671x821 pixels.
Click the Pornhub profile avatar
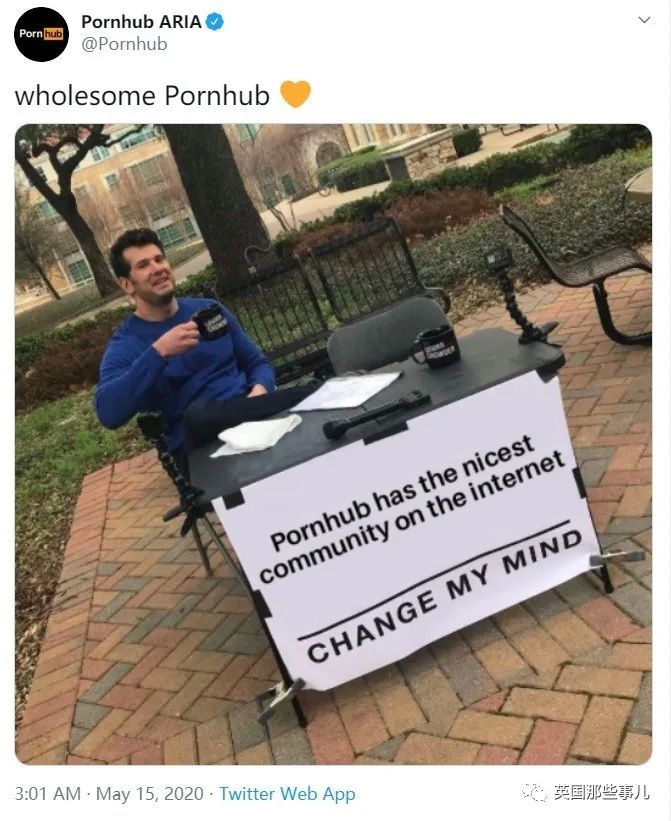click(x=41, y=35)
